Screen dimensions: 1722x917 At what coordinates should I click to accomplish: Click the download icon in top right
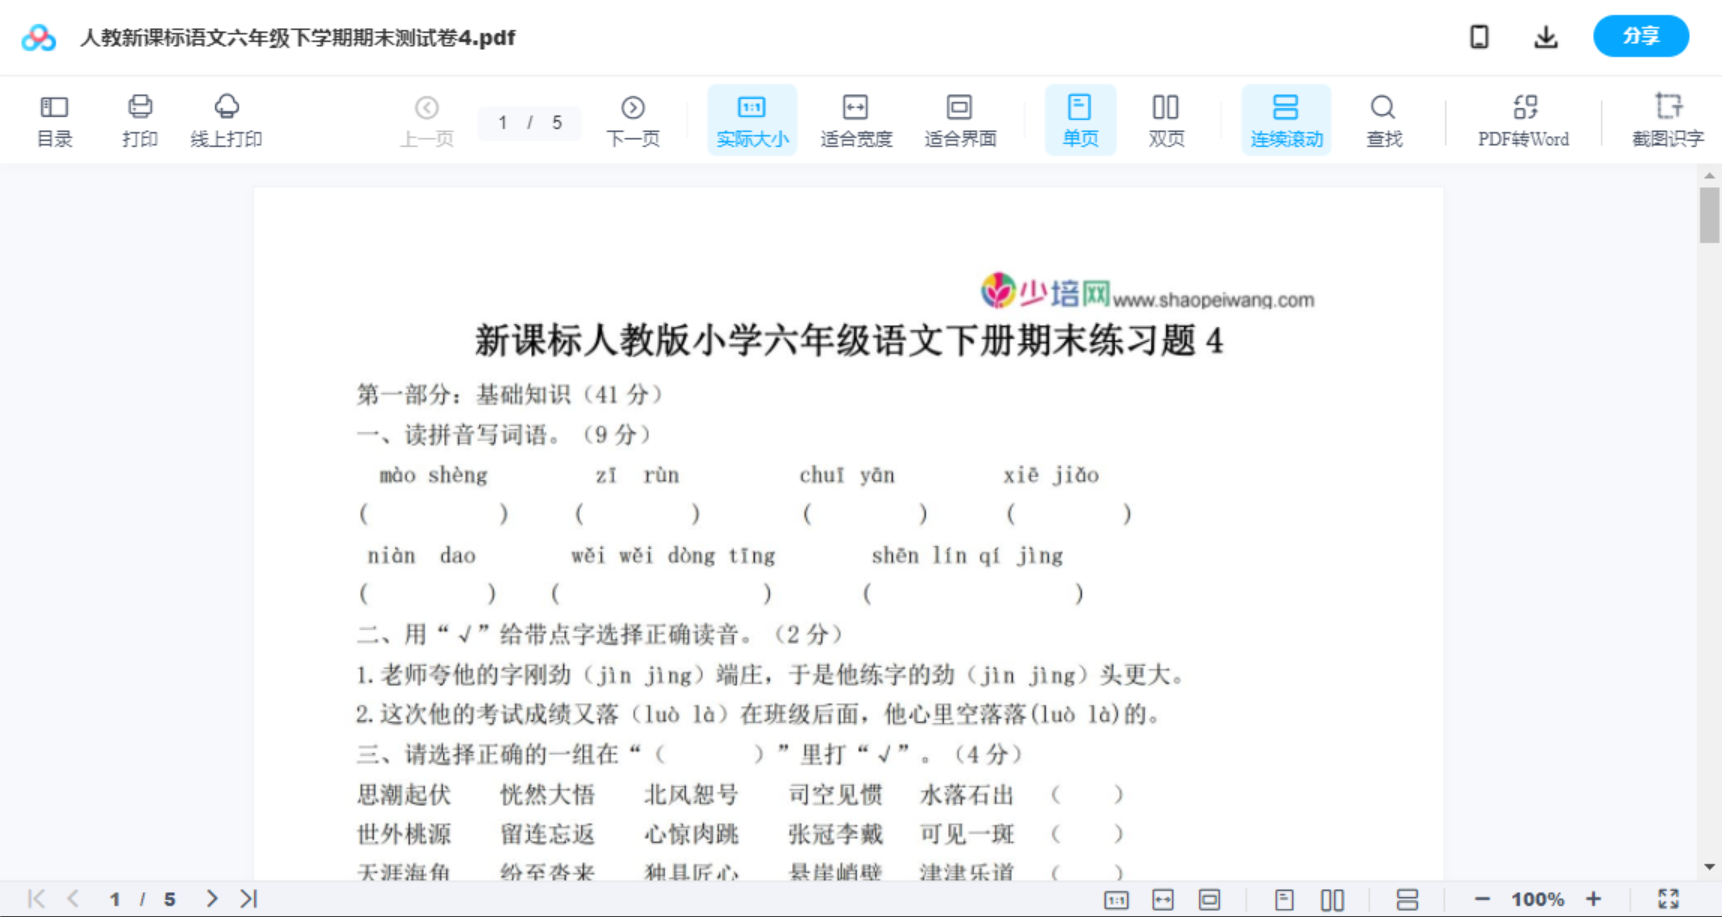tap(1545, 36)
